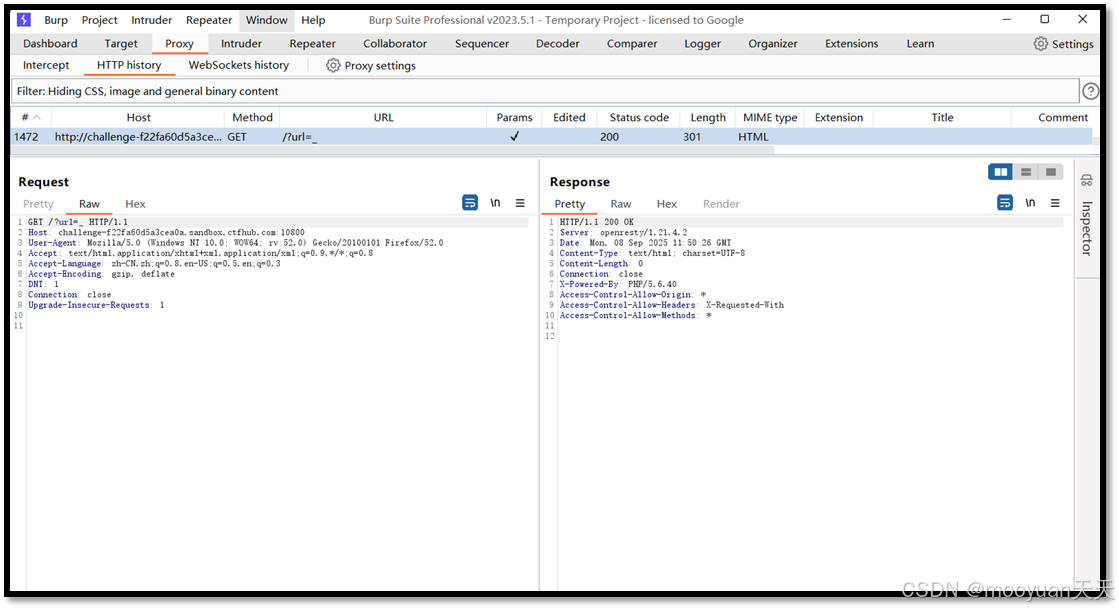Select Response Raw view tab
The width and height of the screenshot is (1119, 610).
click(621, 203)
